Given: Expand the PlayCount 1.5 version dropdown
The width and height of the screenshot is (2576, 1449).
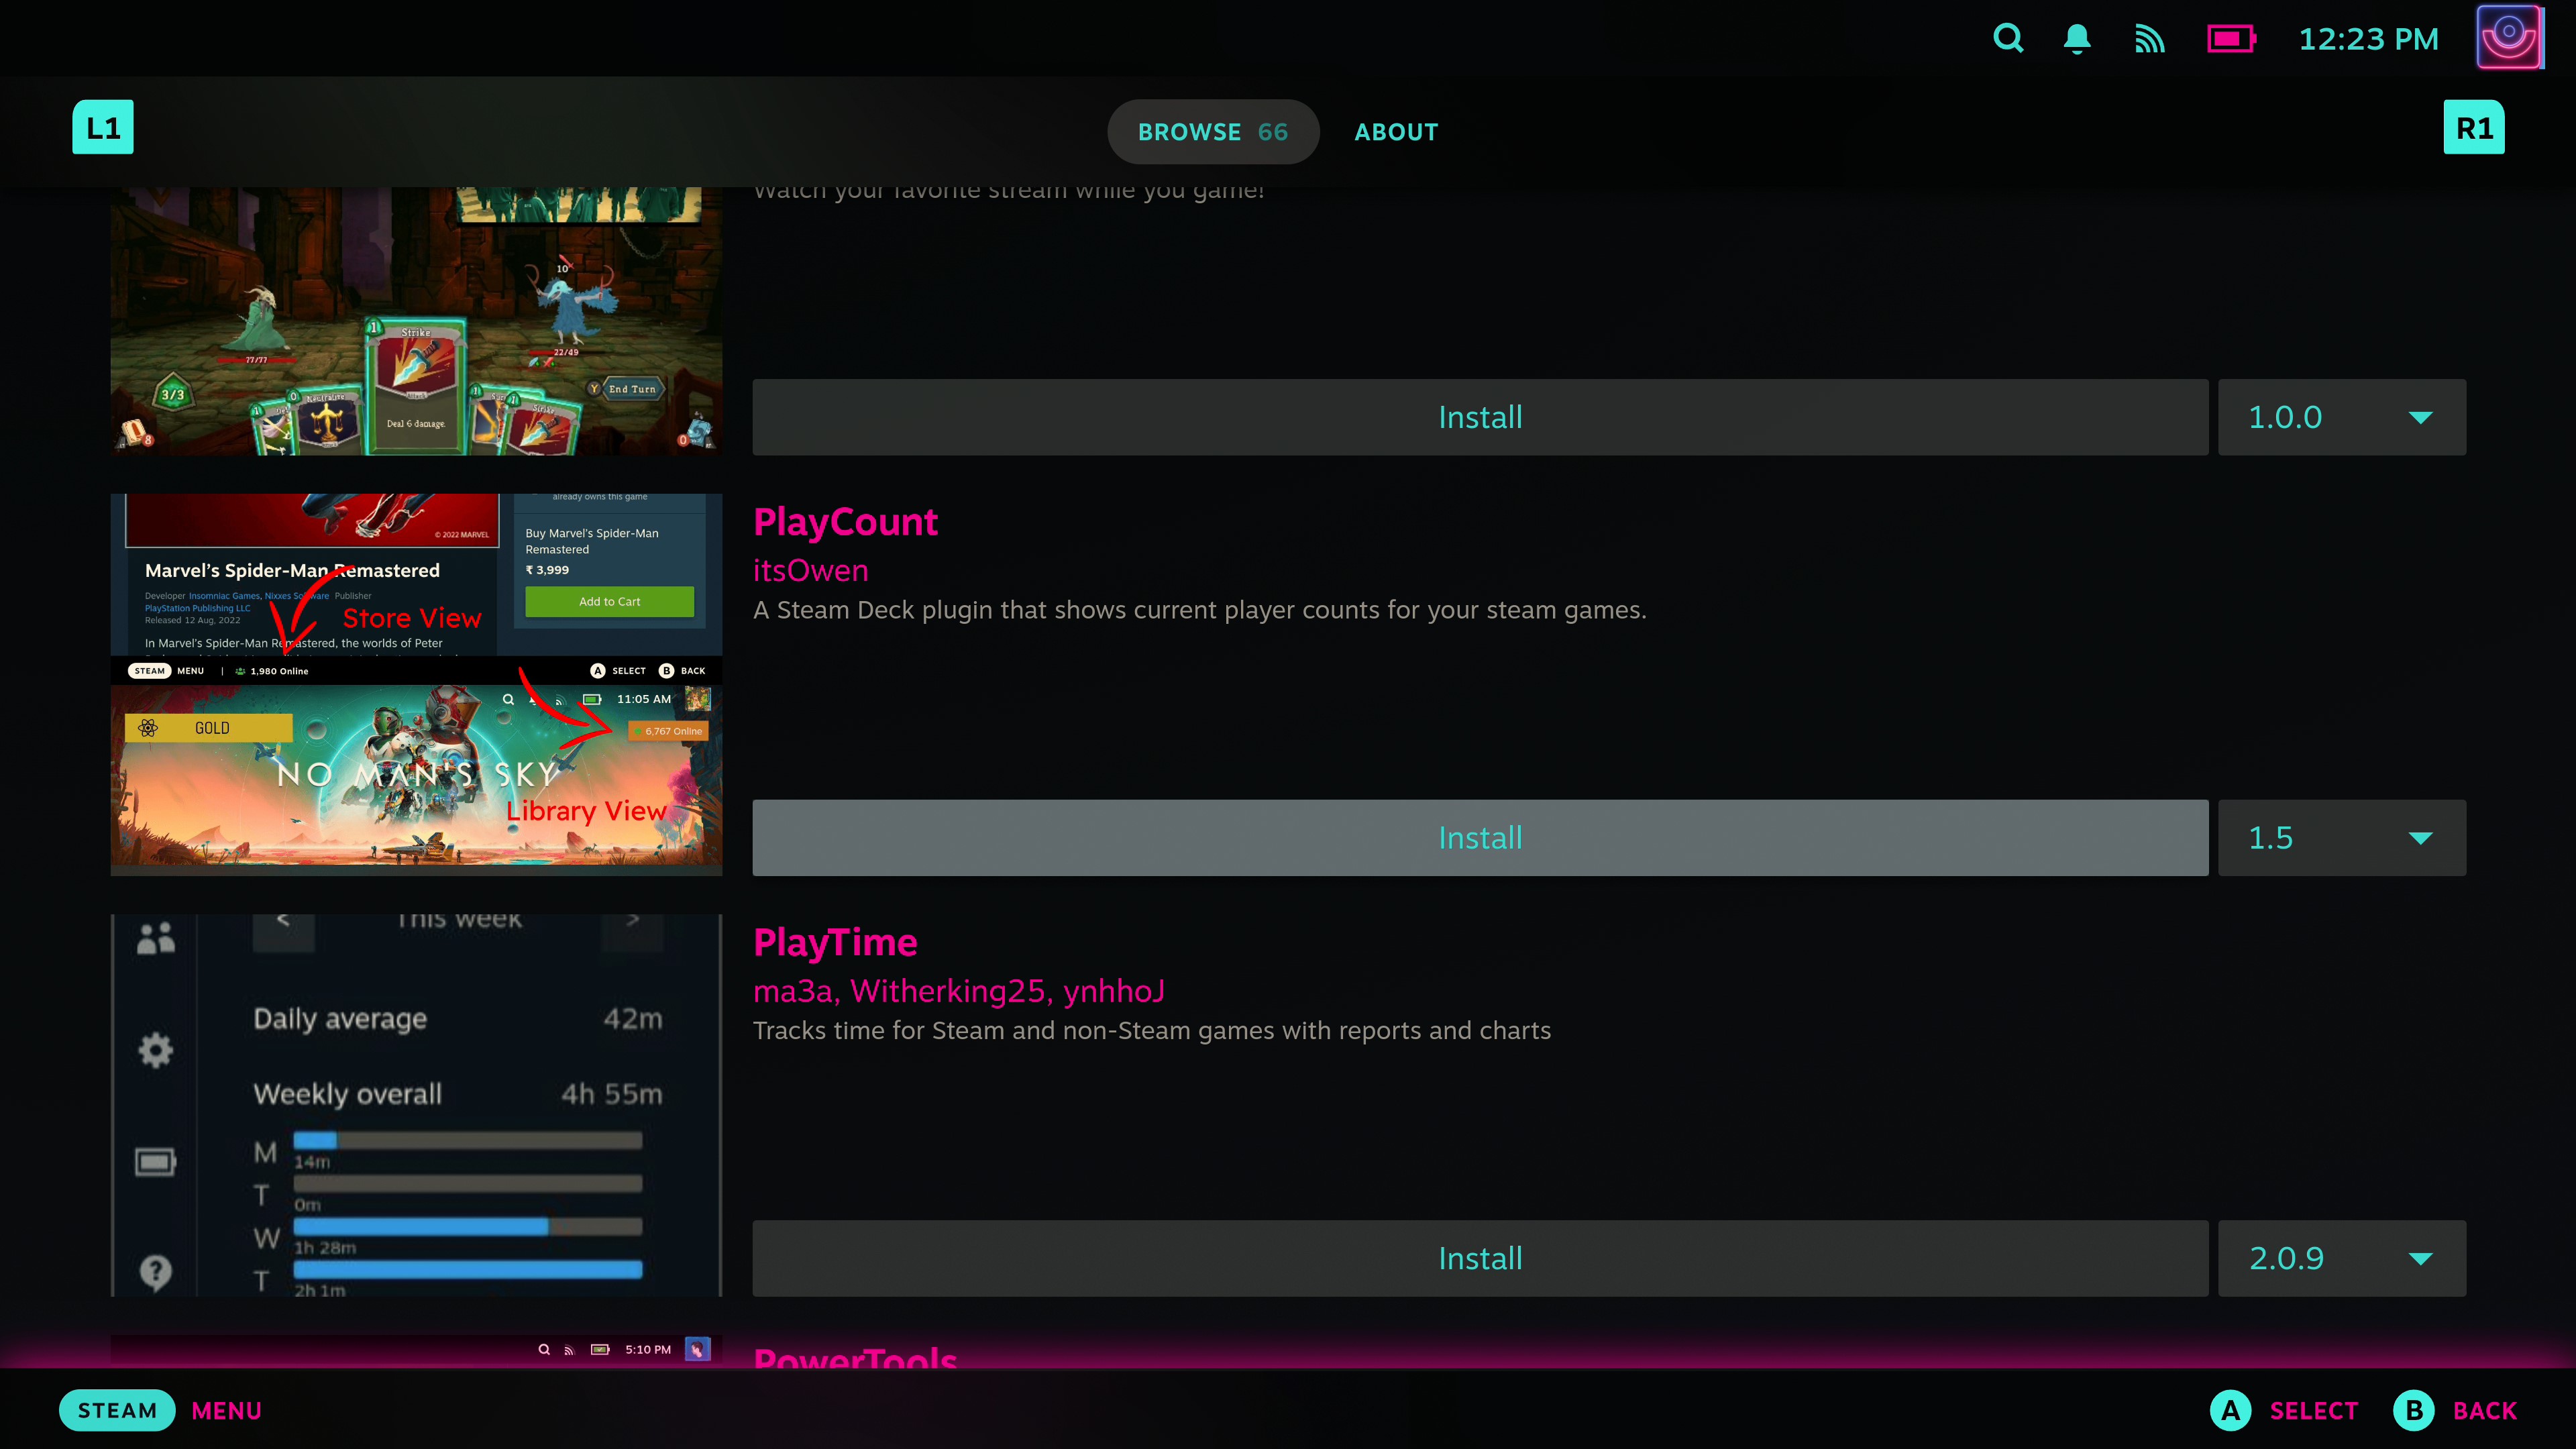Looking at the screenshot, I should tap(2342, 838).
